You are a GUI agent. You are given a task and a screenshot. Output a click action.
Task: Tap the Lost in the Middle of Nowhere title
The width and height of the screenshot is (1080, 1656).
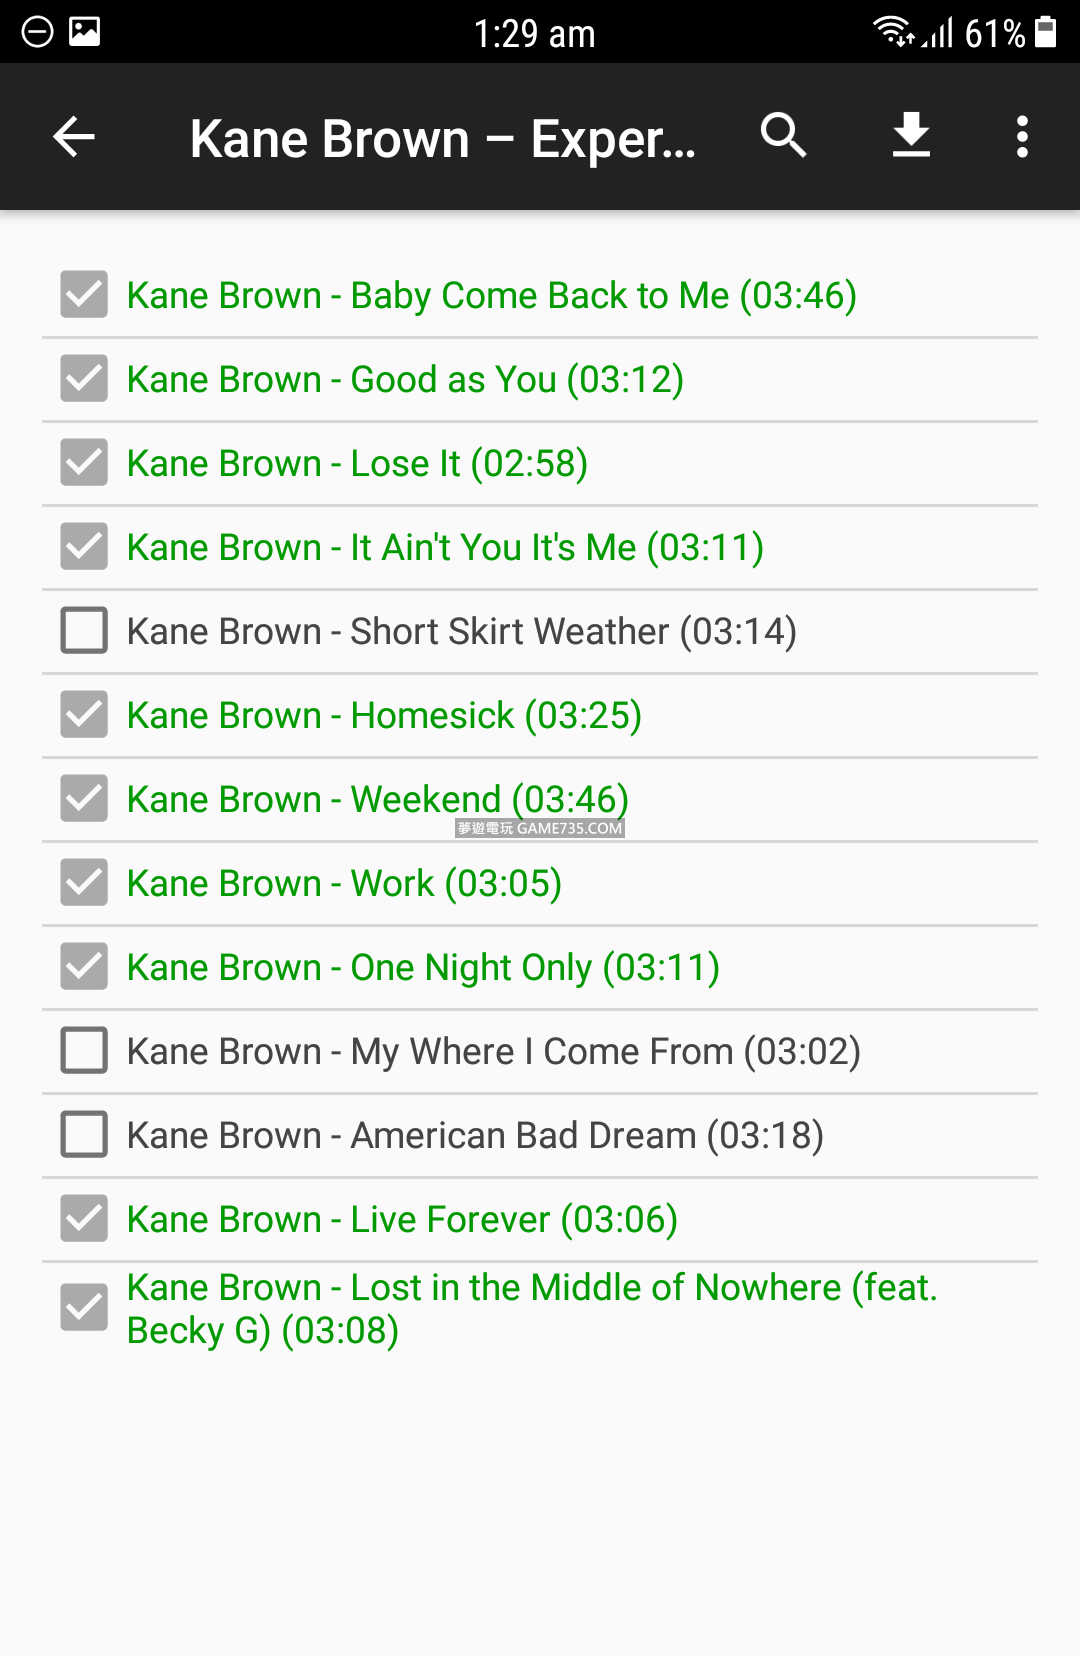pyautogui.click(x=532, y=1308)
